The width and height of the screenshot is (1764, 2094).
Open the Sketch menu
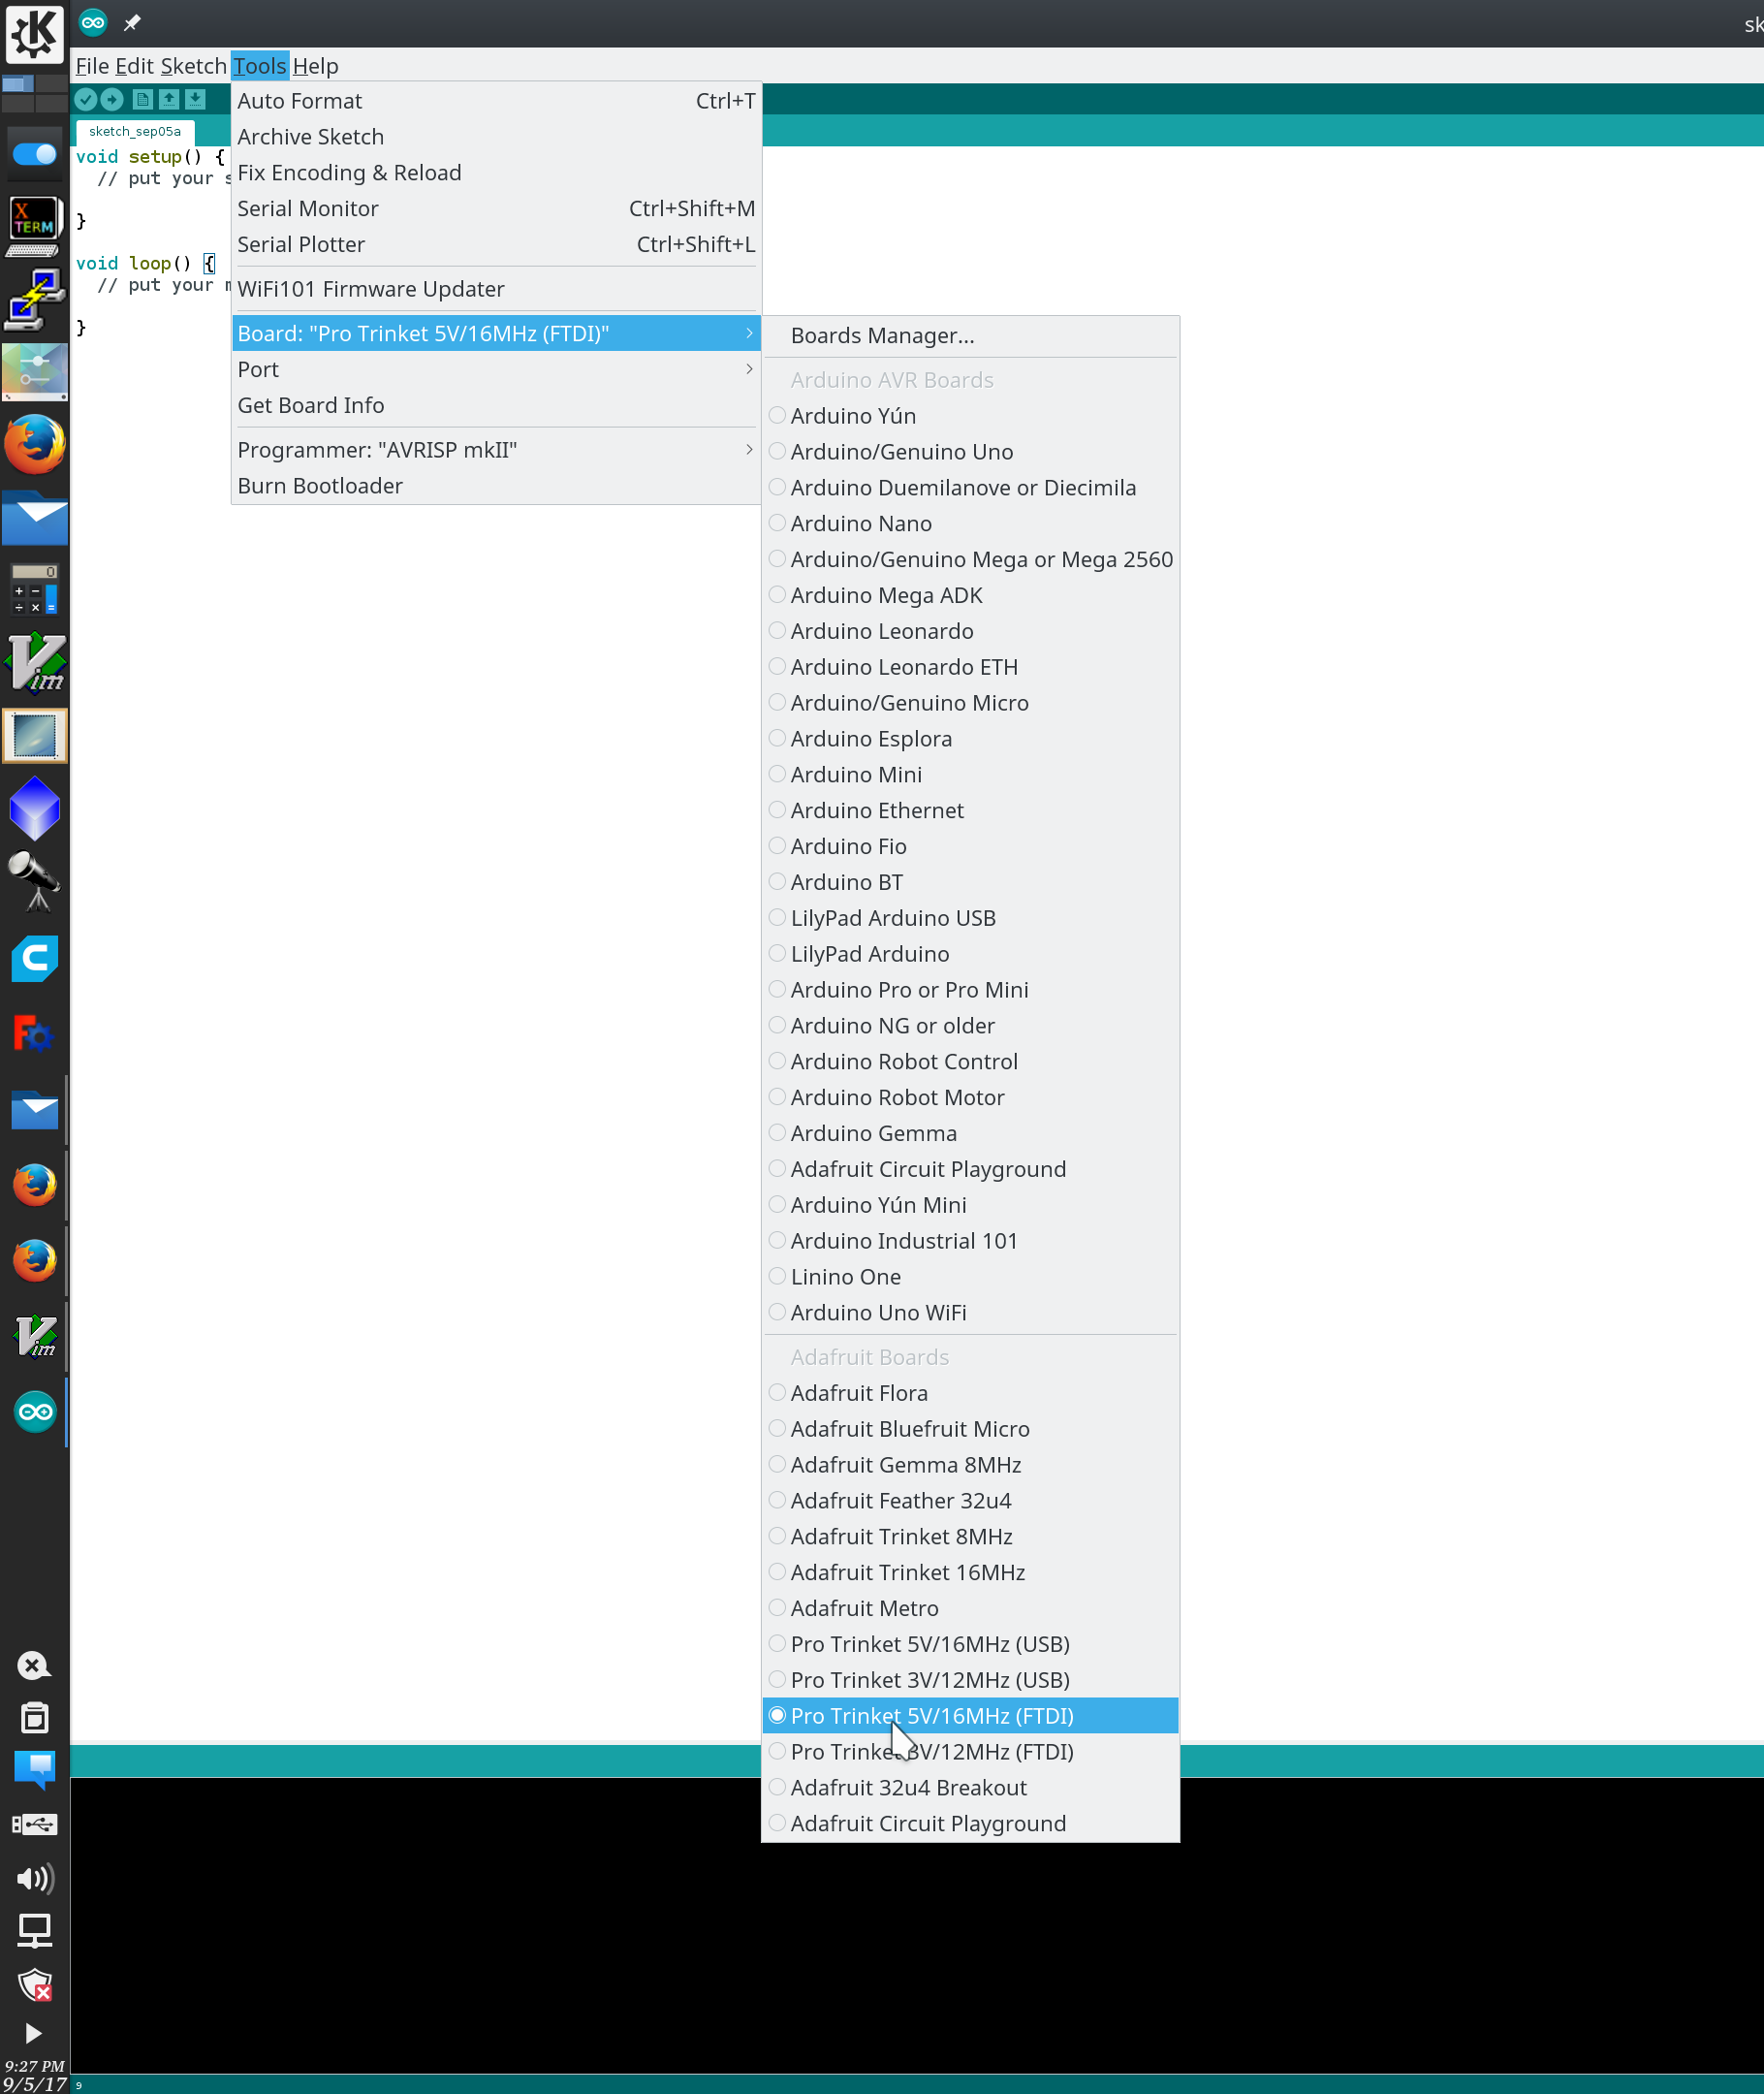click(x=193, y=66)
